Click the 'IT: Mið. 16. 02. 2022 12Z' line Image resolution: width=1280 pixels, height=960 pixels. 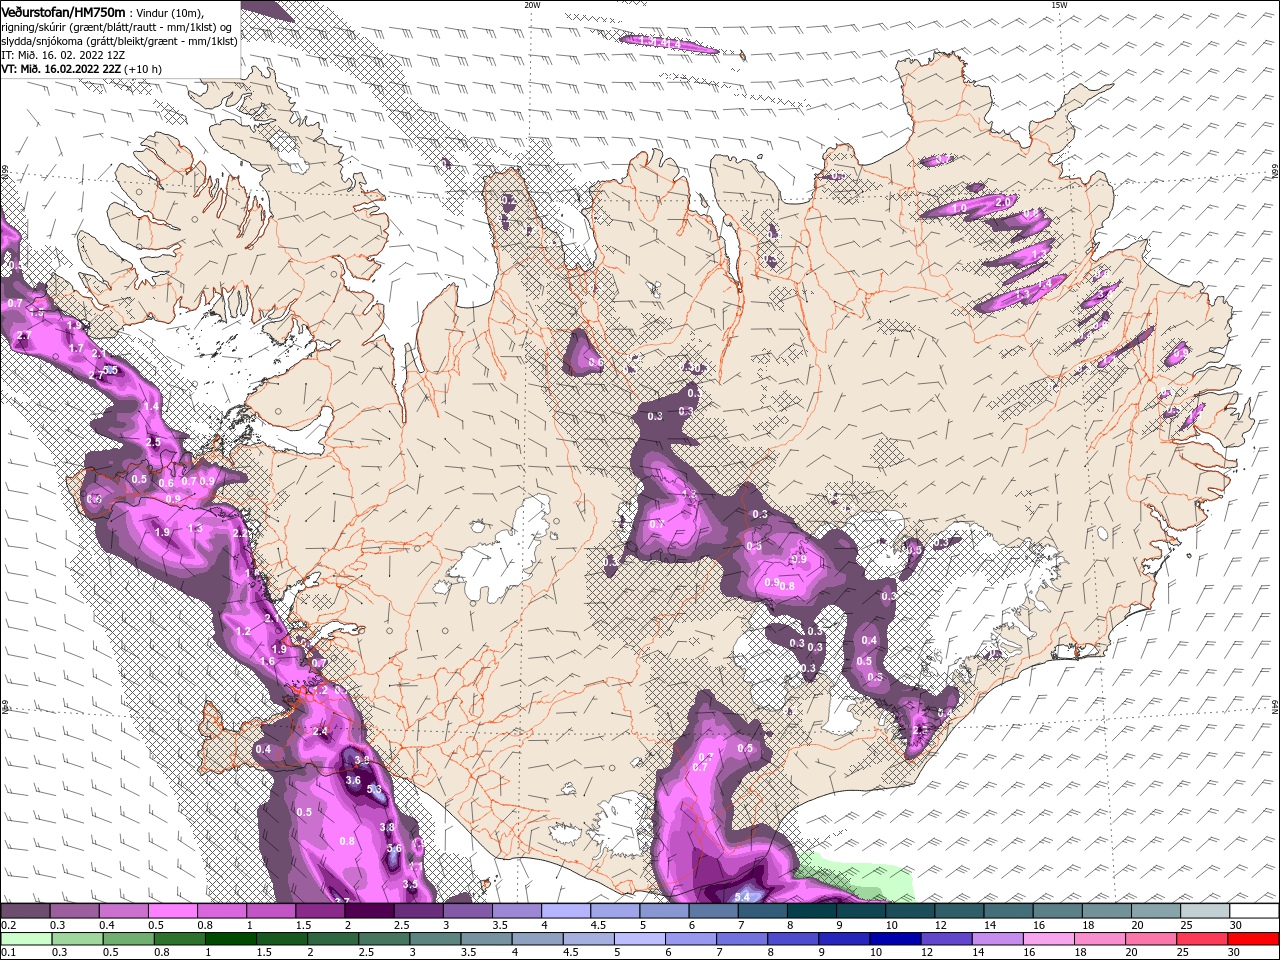(61, 55)
